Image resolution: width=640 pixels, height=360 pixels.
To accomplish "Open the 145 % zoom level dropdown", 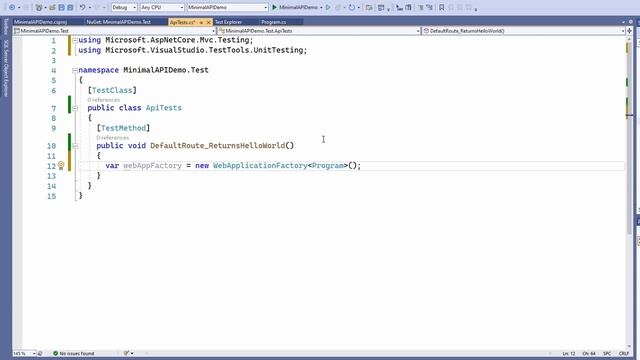I will (24, 353).
